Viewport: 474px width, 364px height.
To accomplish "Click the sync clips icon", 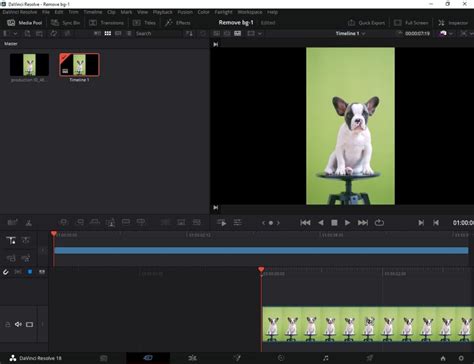I will point(53,33).
